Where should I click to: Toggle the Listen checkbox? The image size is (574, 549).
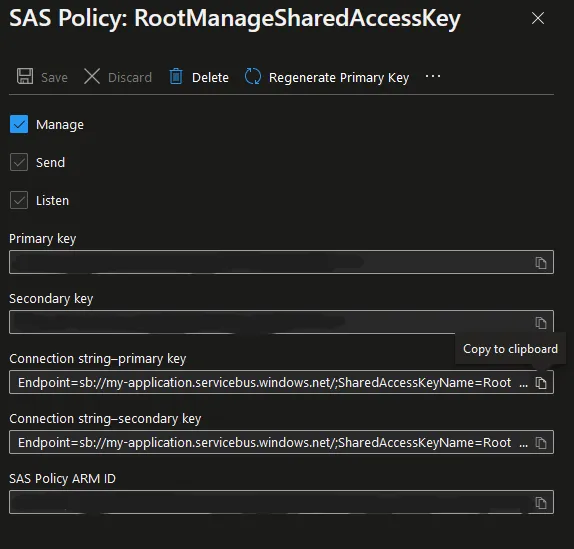[x=19, y=200]
